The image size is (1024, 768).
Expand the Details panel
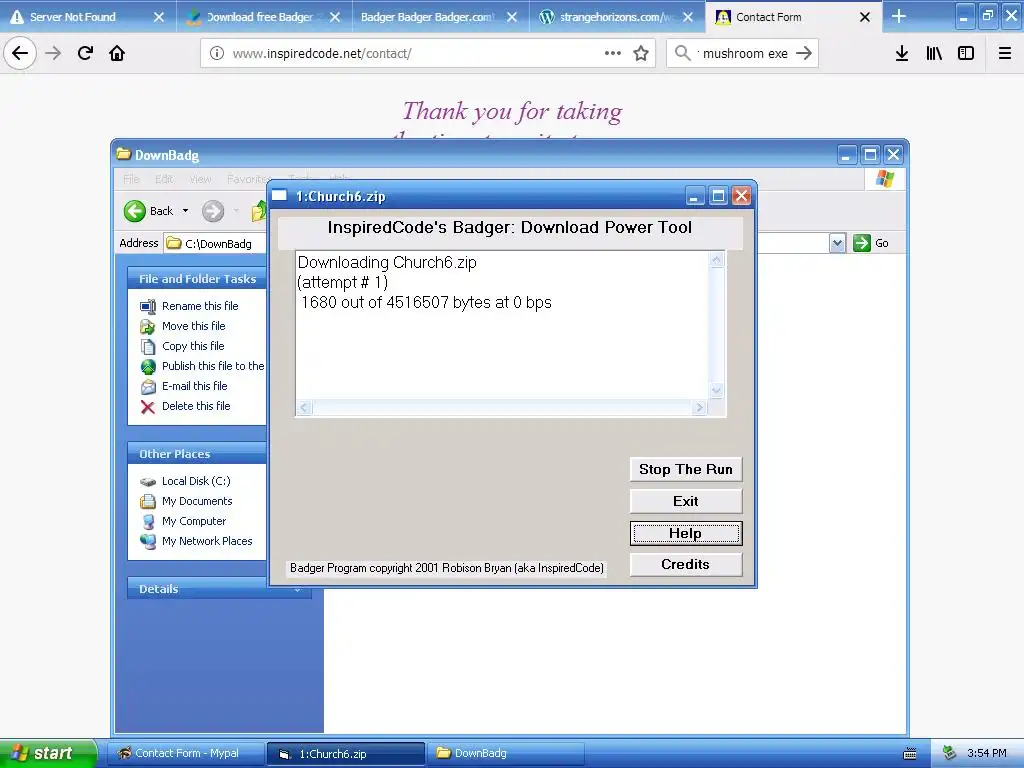coord(219,589)
